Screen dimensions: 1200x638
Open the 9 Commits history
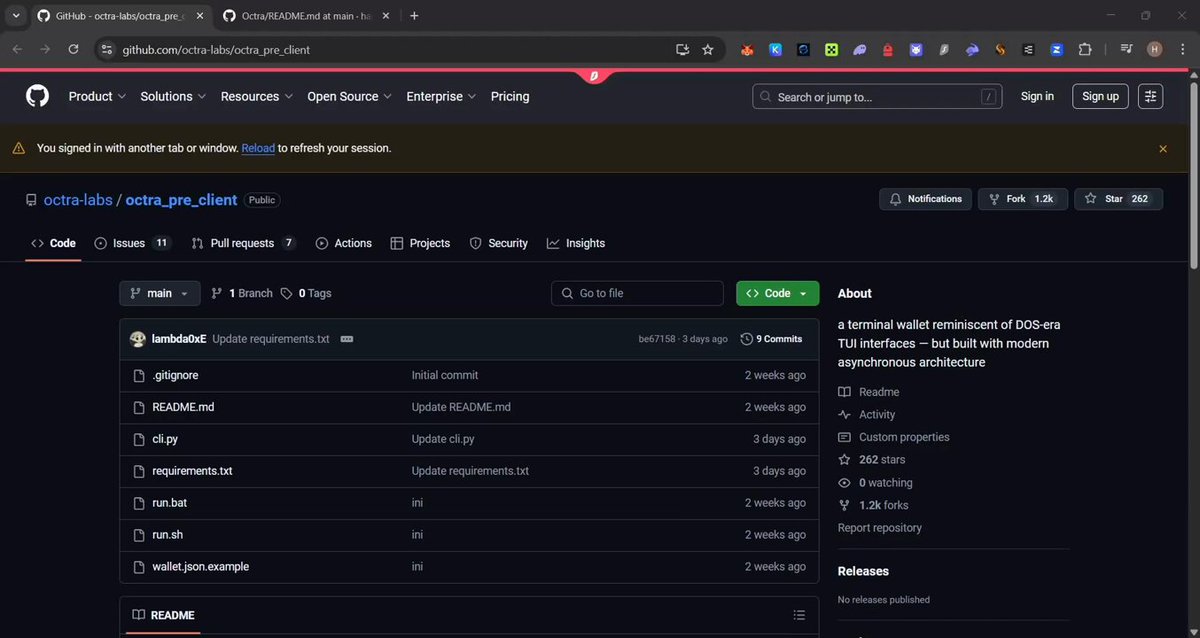tap(771, 339)
